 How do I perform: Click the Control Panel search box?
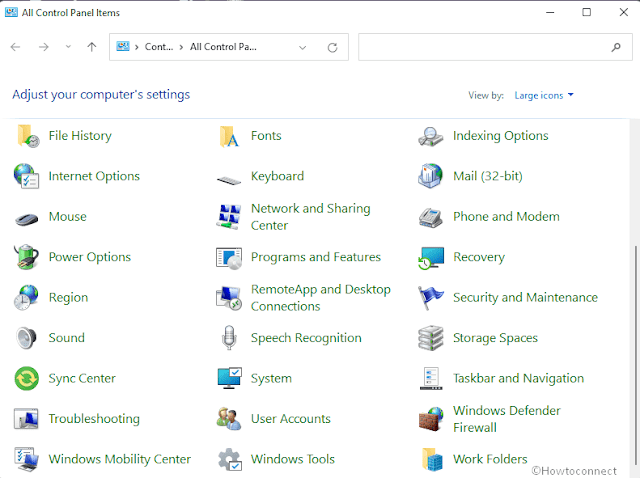[x=495, y=47]
